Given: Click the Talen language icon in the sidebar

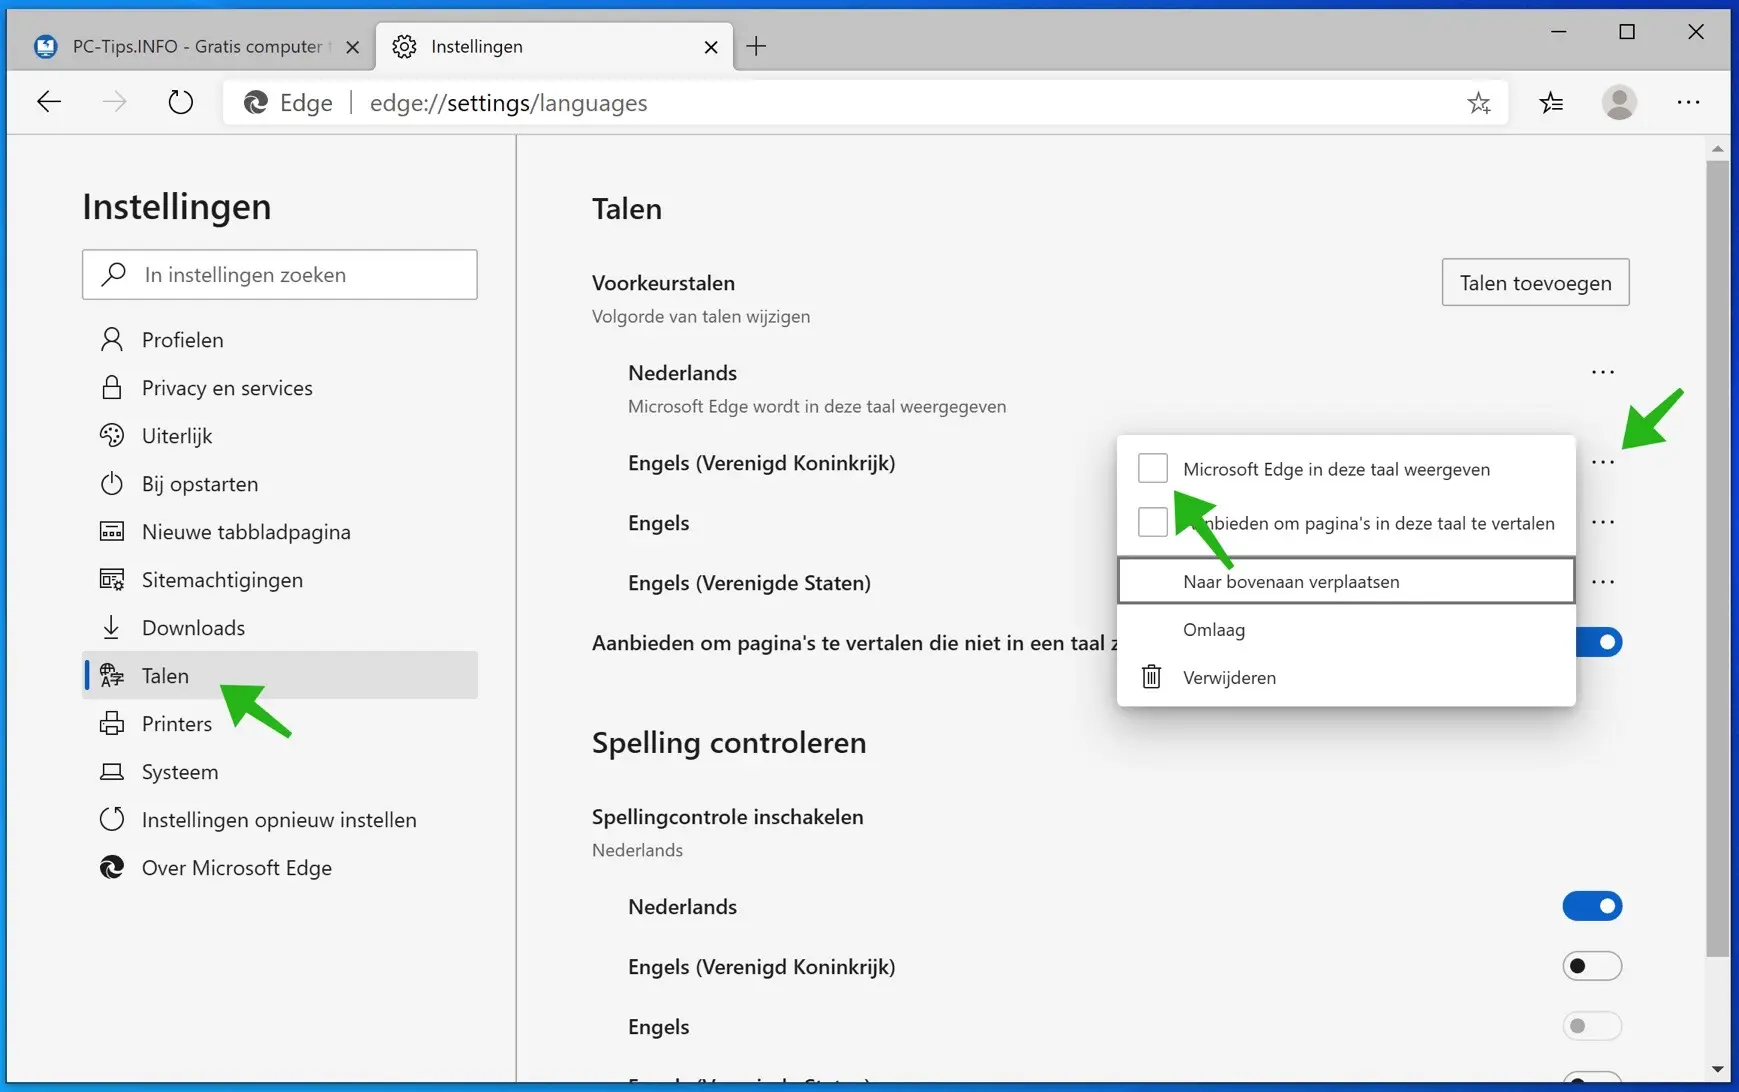Looking at the screenshot, I should pyautogui.click(x=112, y=676).
